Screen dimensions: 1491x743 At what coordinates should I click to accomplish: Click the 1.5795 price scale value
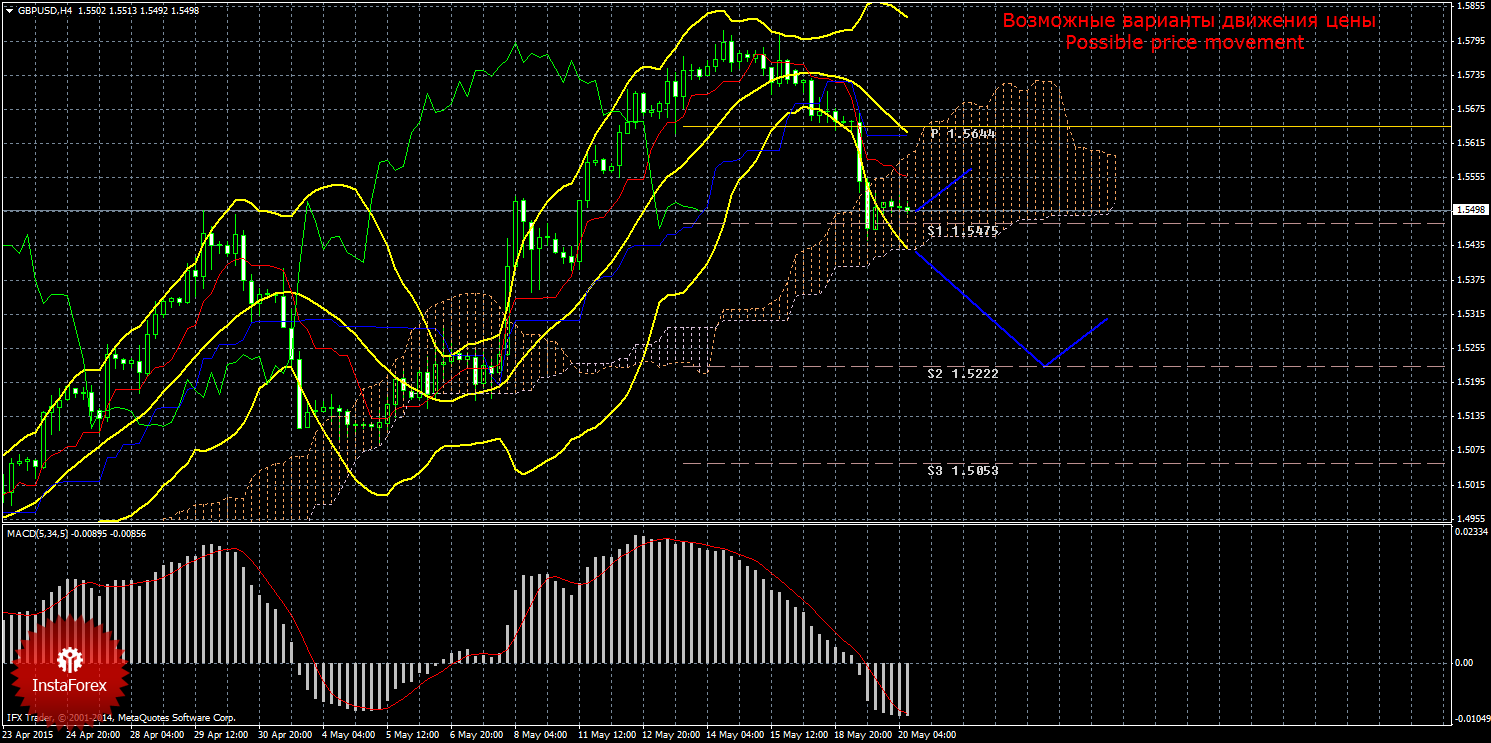(x=1469, y=41)
